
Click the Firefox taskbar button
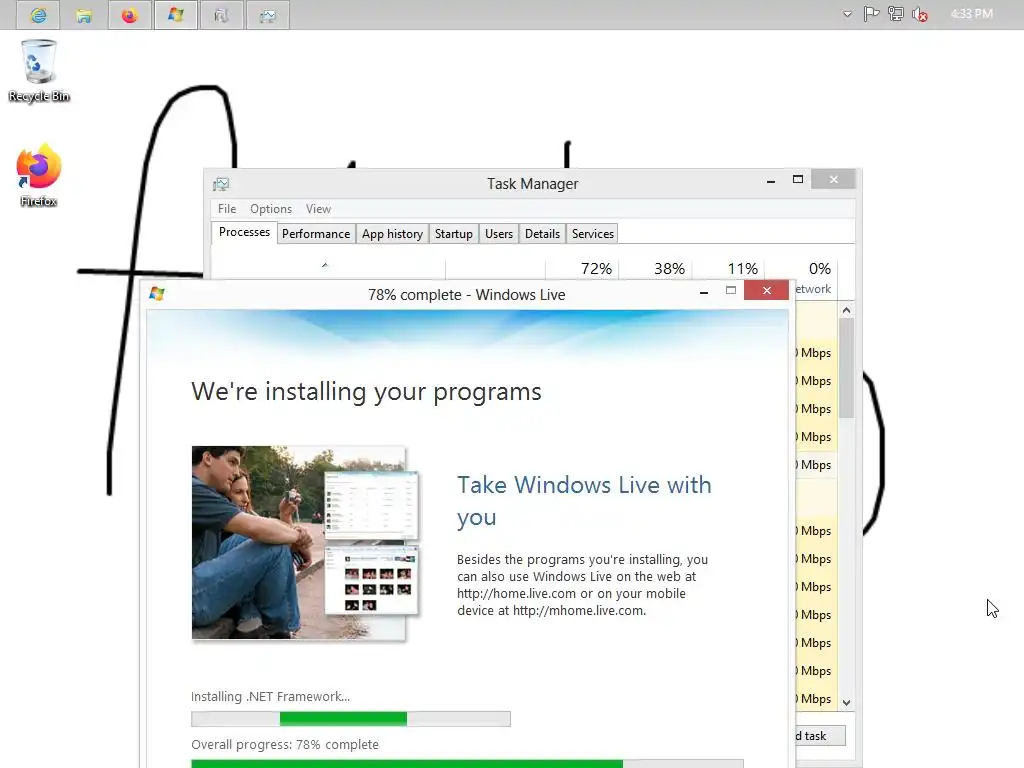pos(129,14)
